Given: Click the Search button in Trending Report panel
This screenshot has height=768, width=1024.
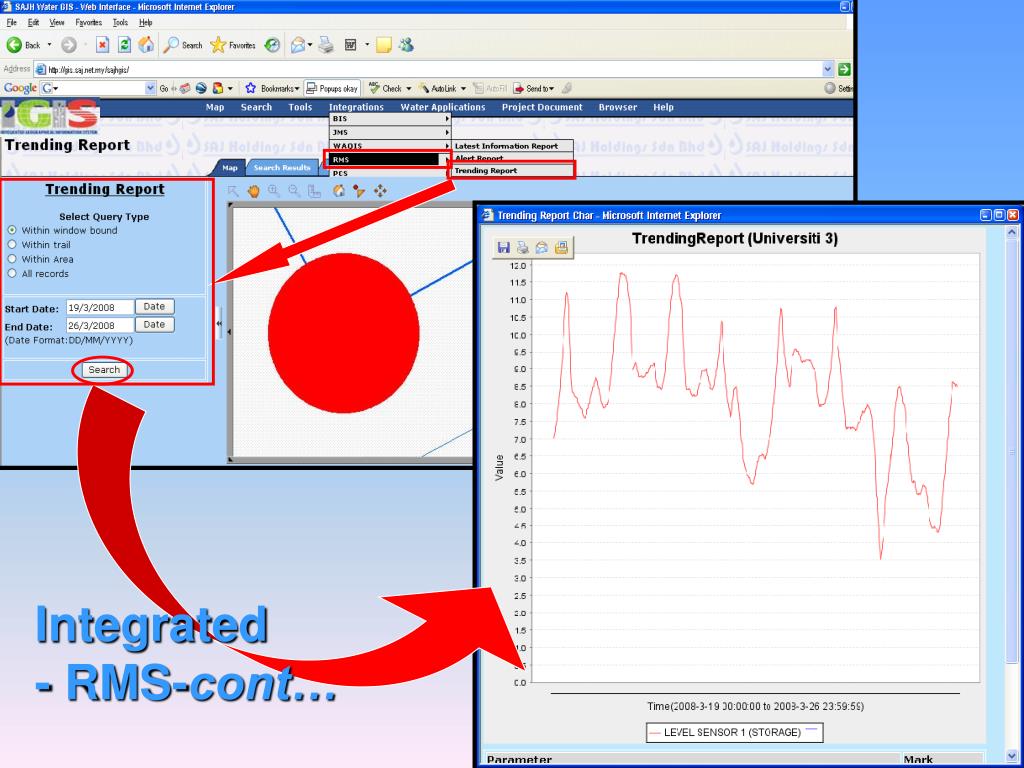Looking at the screenshot, I should [104, 370].
